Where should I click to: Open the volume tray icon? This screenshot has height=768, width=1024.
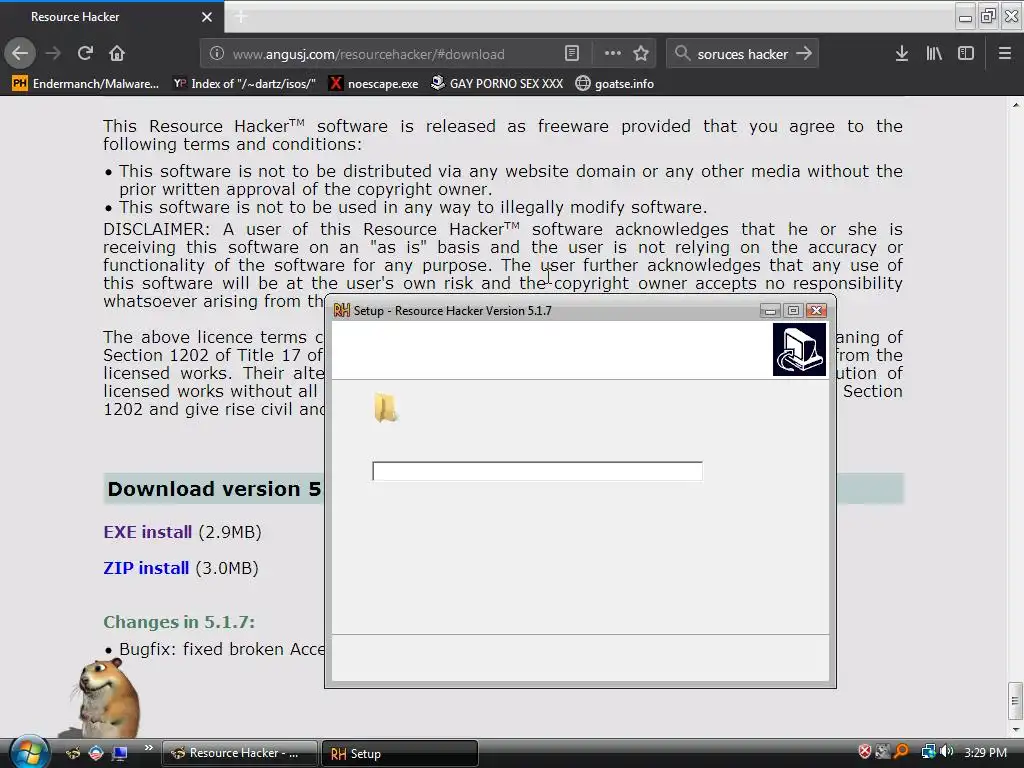point(946,752)
